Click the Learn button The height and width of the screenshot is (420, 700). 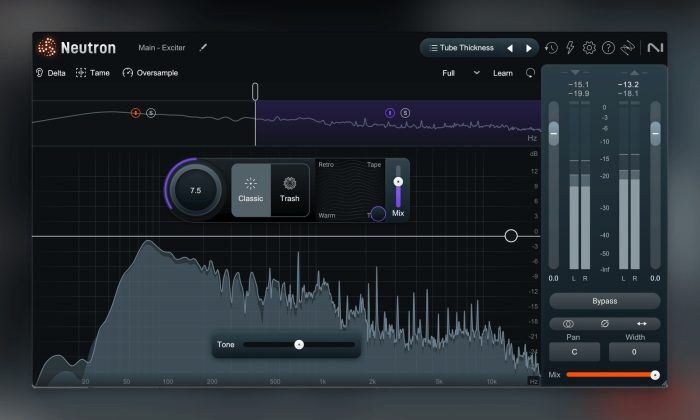coord(502,73)
